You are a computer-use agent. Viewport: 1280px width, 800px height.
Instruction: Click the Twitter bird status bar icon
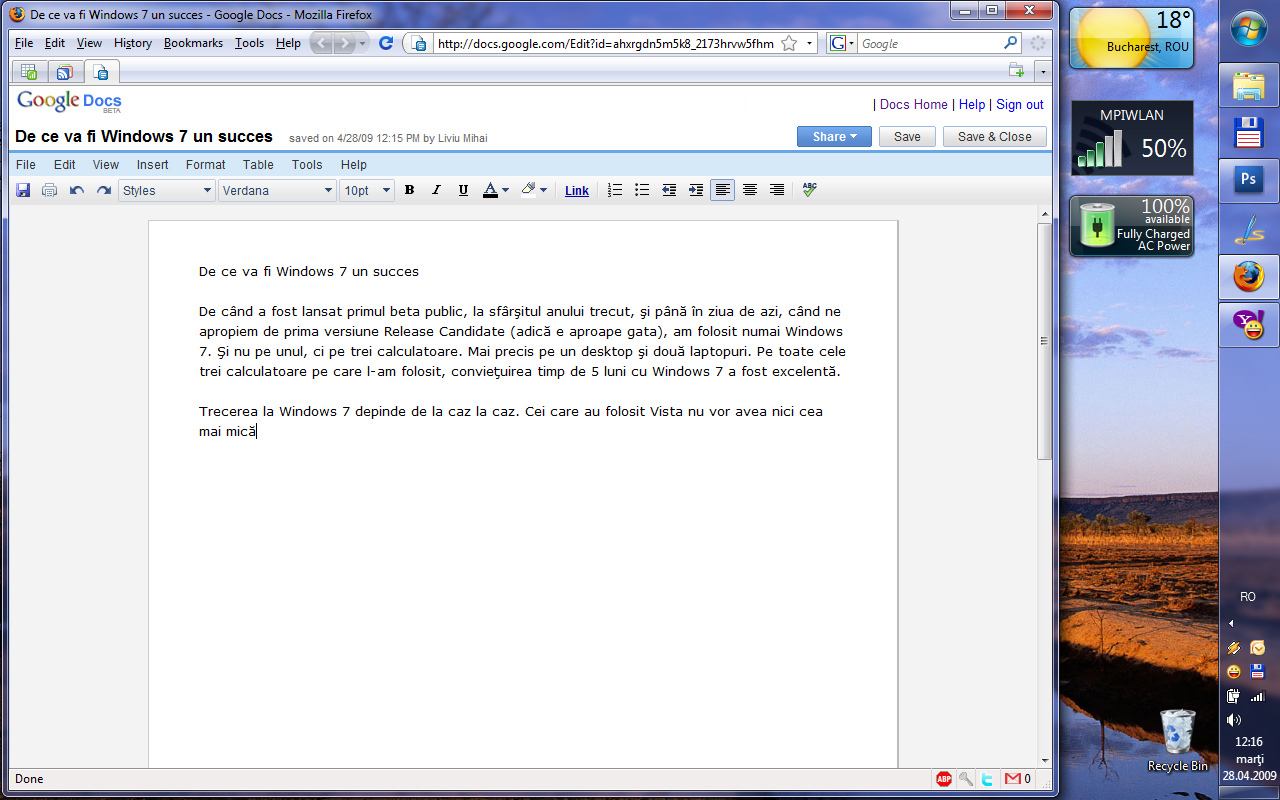(x=987, y=779)
